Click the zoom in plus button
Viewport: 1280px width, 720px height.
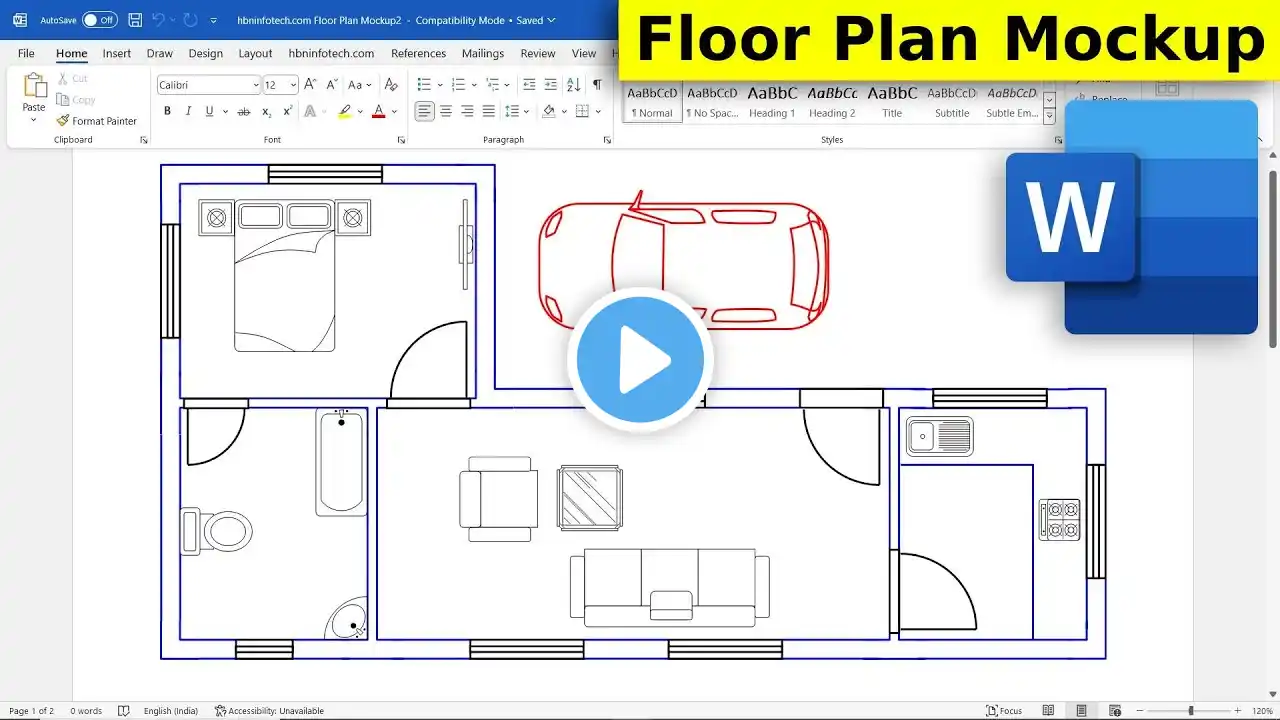tap(1237, 711)
